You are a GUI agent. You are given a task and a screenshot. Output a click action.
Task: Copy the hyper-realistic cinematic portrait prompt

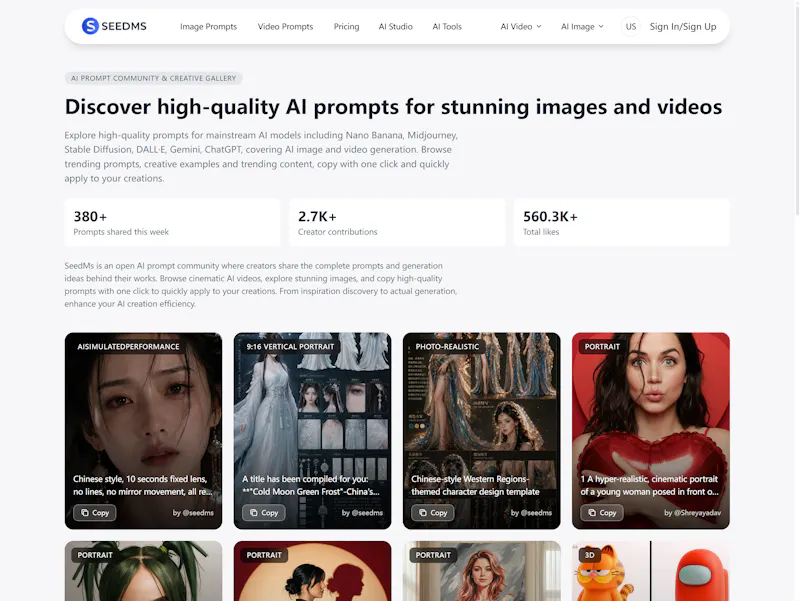pos(602,513)
